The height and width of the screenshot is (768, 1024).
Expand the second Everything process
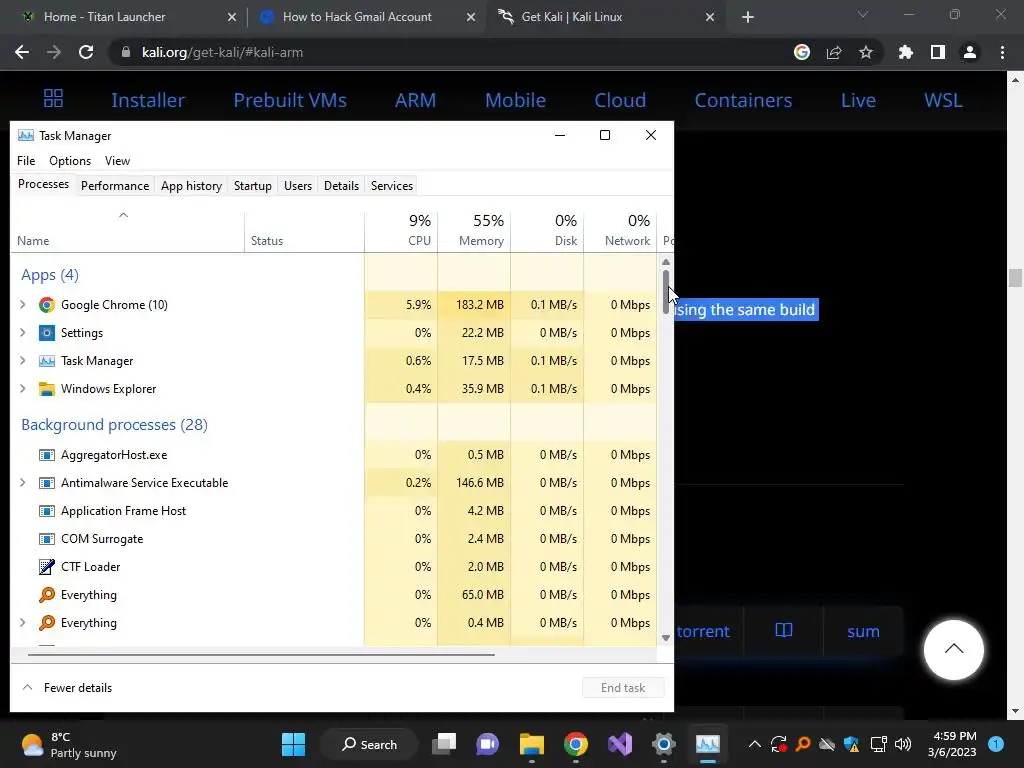23,622
